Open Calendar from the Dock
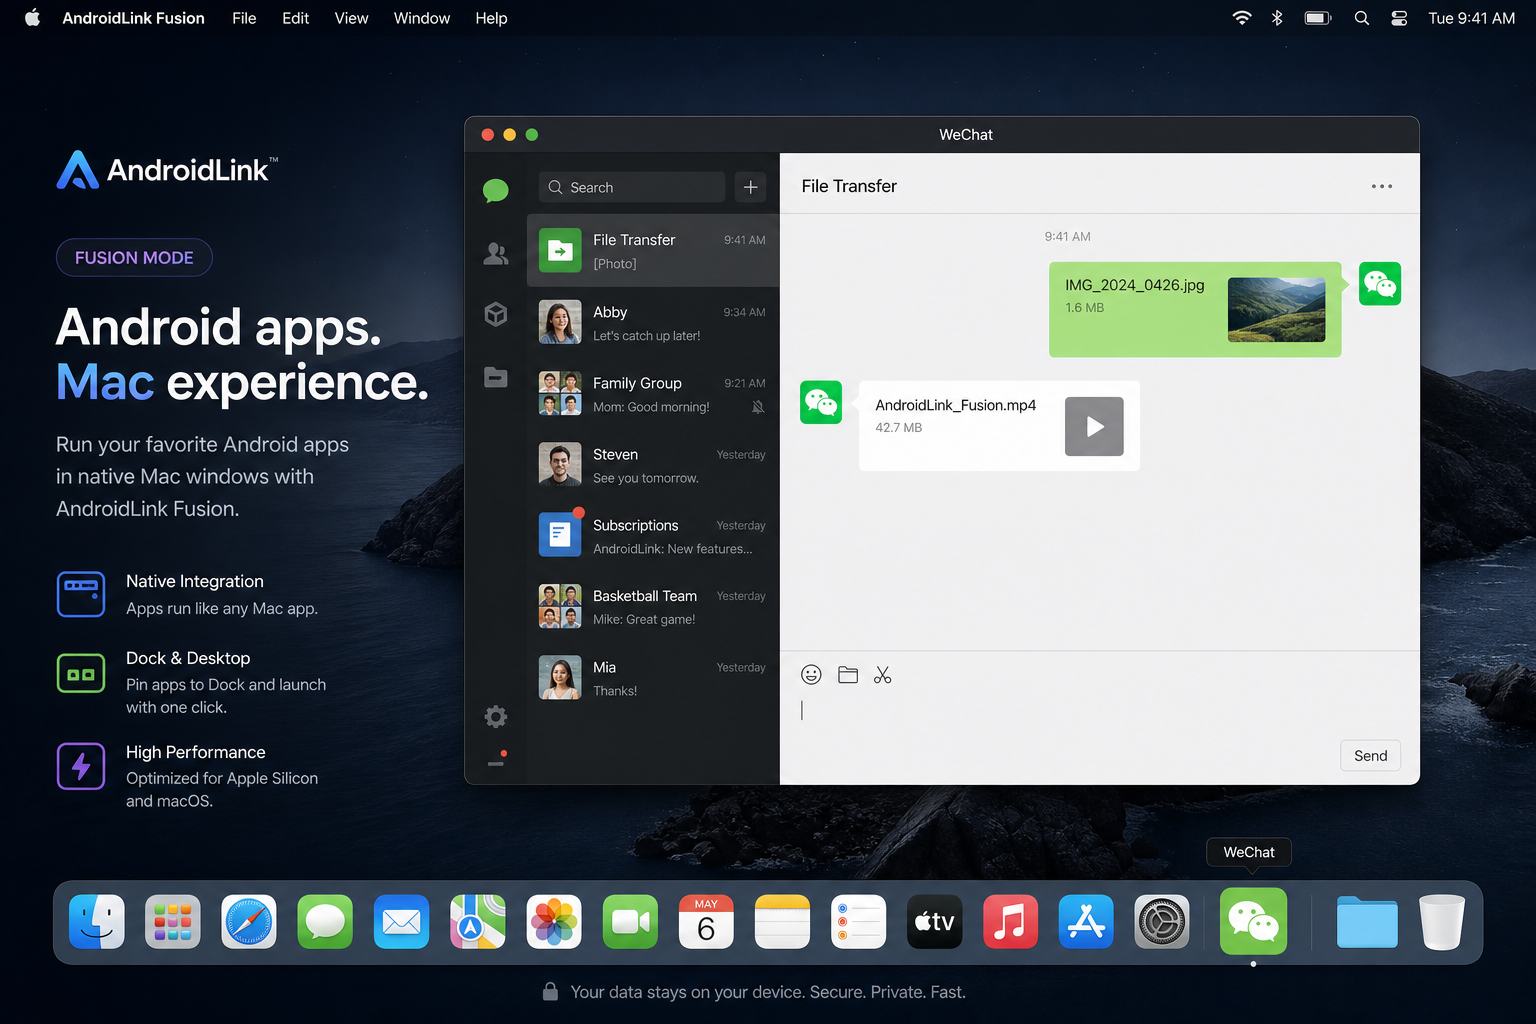 click(x=706, y=921)
